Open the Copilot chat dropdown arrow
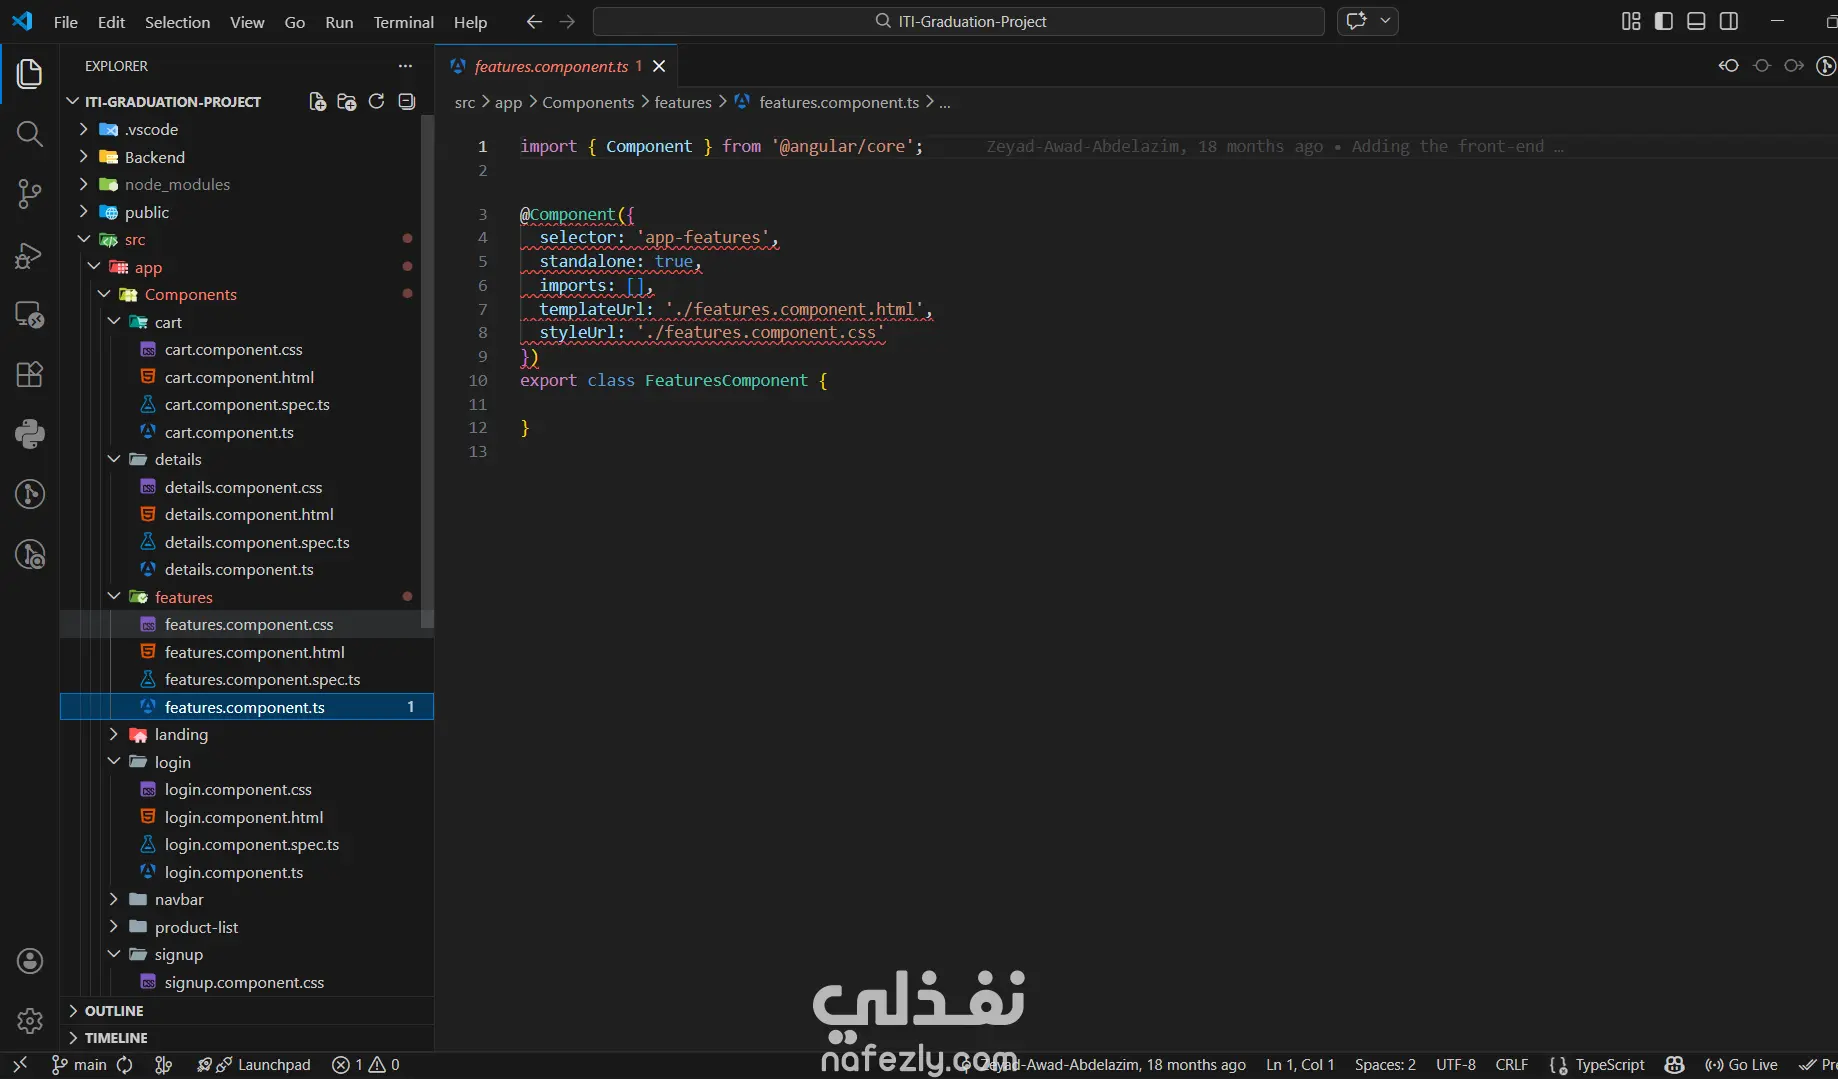Viewport: 1838px width, 1079px height. (x=1385, y=21)
